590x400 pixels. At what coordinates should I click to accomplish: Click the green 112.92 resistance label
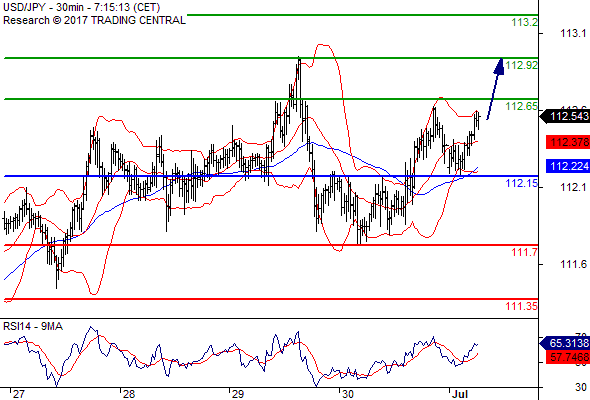[522, 65]
